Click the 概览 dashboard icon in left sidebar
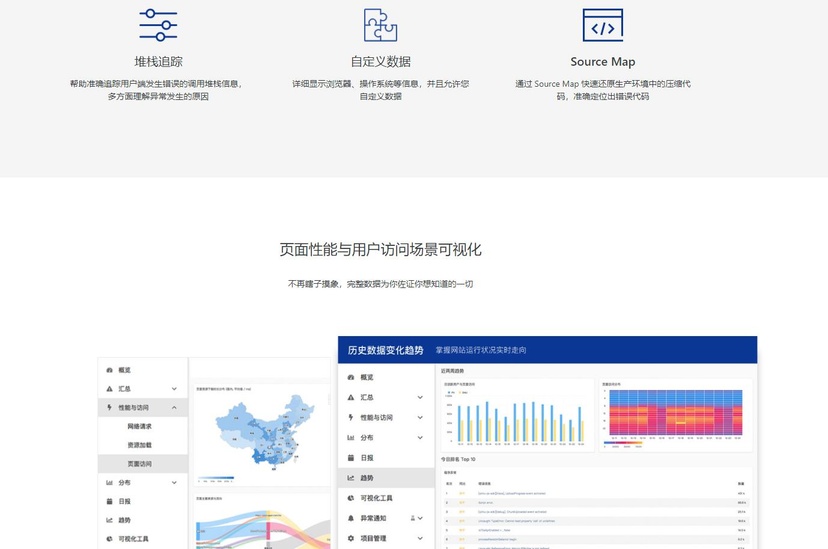The image size is (828, 549). [x=109, y=370]
